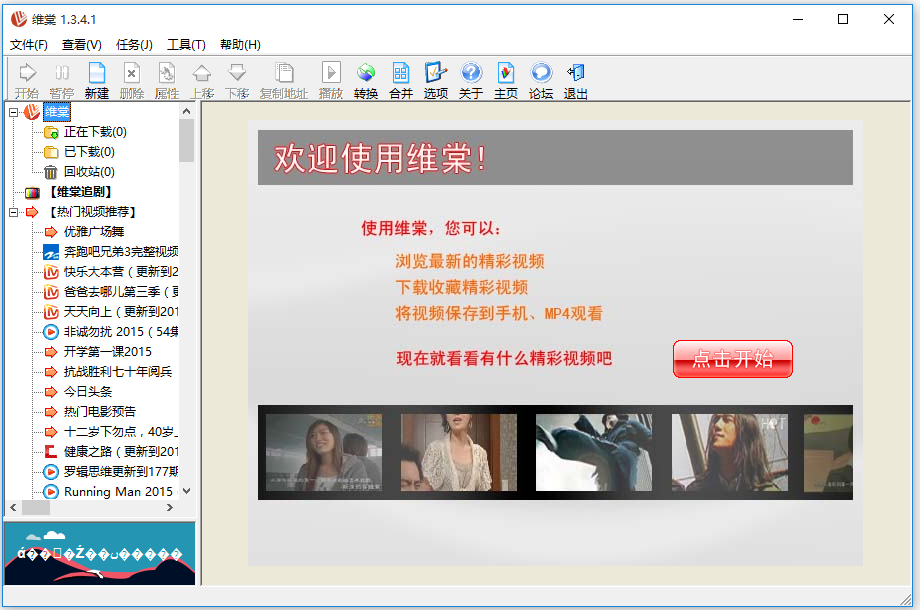The image size is (920, 610).
Task: Click the 合并 (Merge) toolbar icon
Action: point(401,79)
